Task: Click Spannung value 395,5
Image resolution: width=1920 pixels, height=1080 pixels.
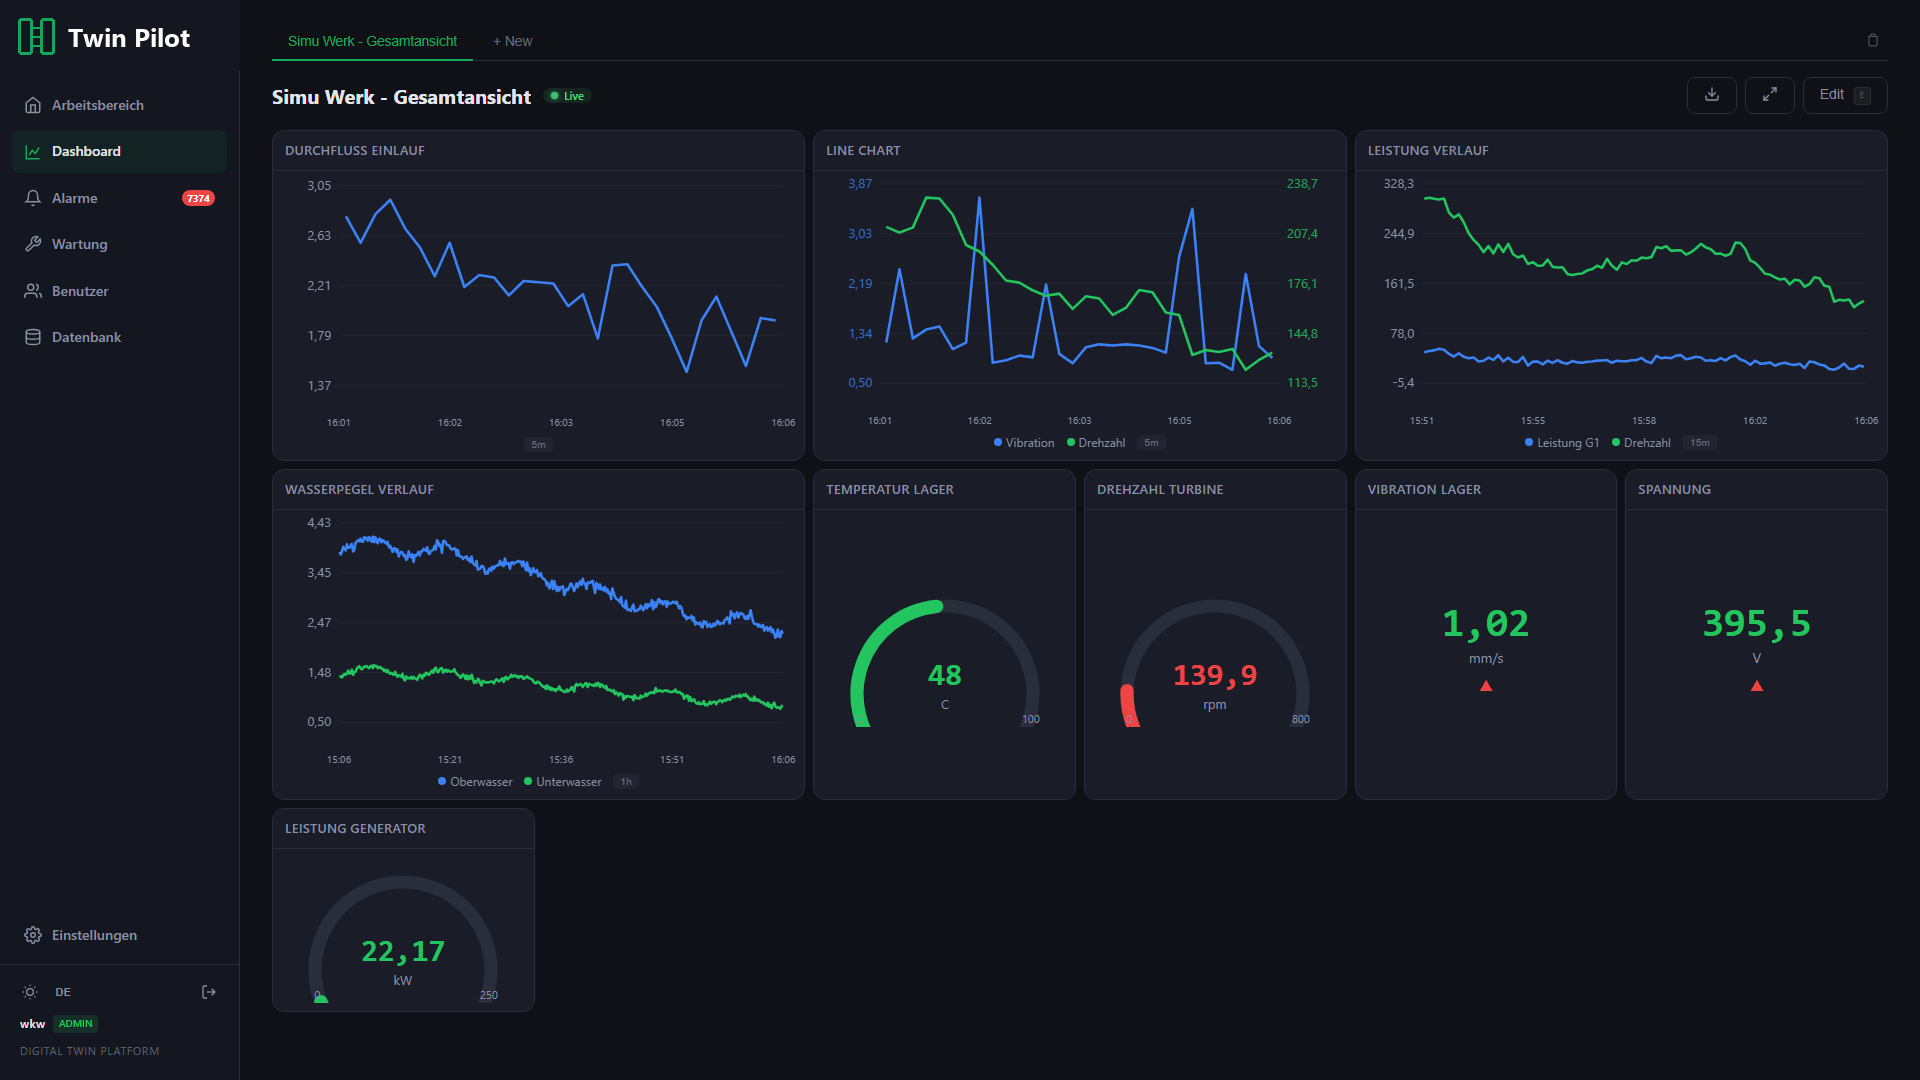Action: (x=1756, y=624)
